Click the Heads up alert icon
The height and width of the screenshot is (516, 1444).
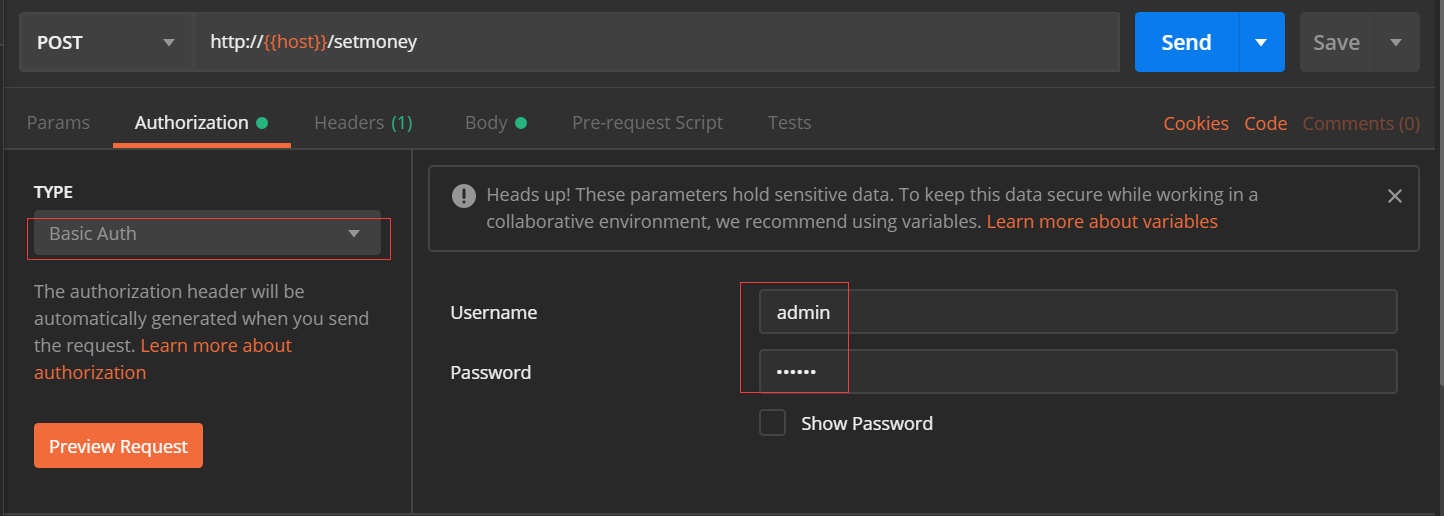(463, 195)
